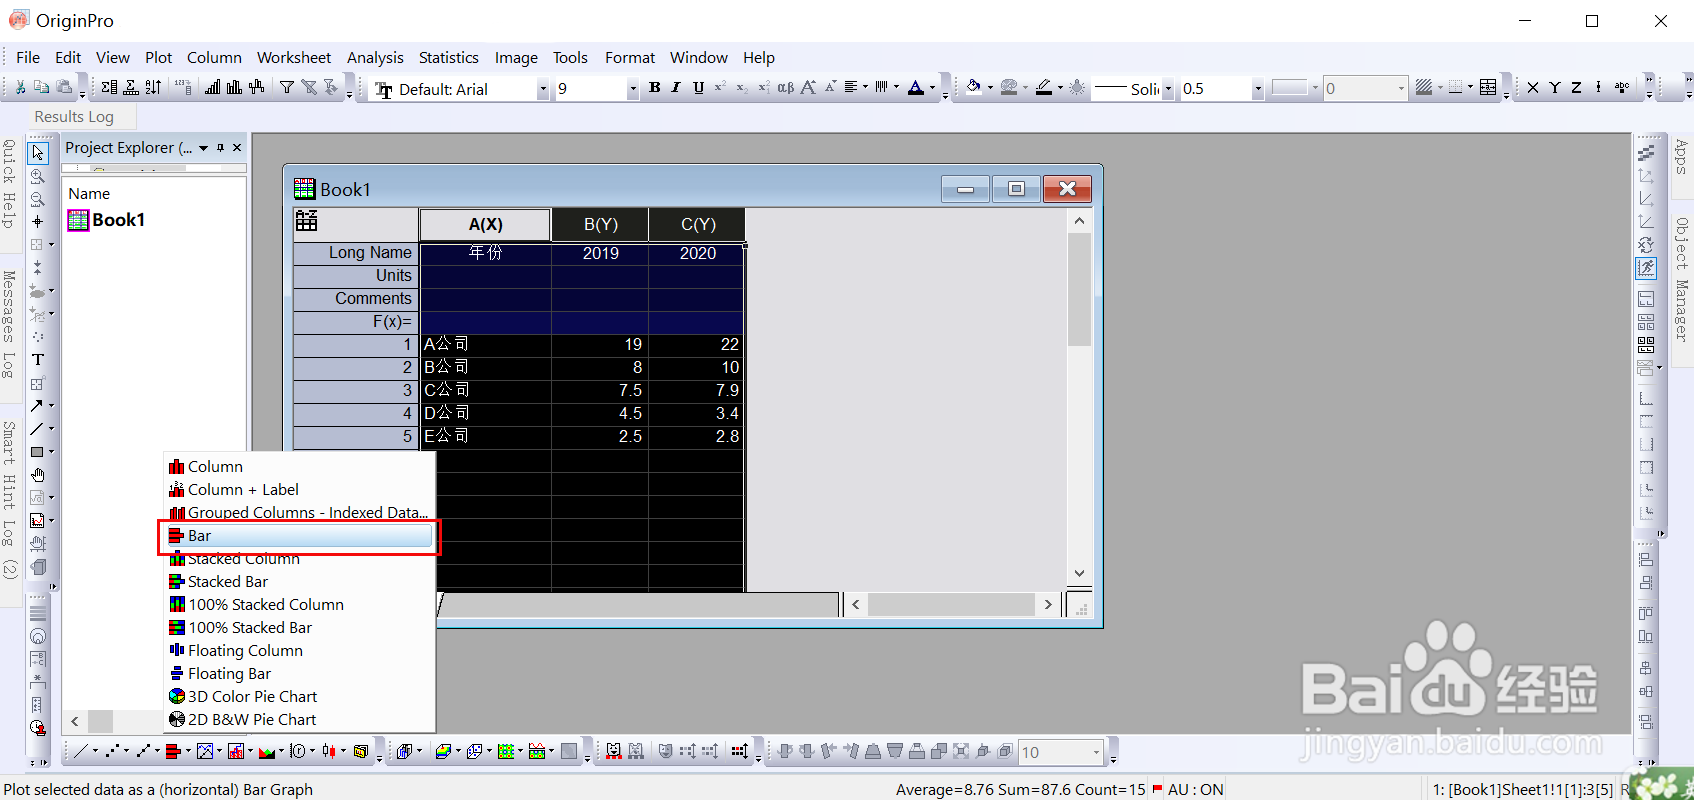
Task: Toggle the Superscript button
Action: pos(719,88)
